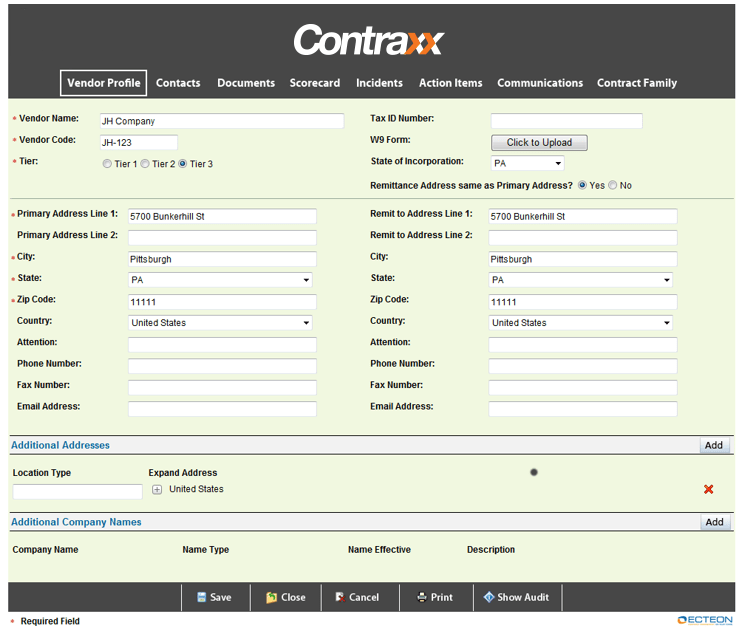Click the remit-to Email Address field
742x630 pixels.
pos(583,409)
